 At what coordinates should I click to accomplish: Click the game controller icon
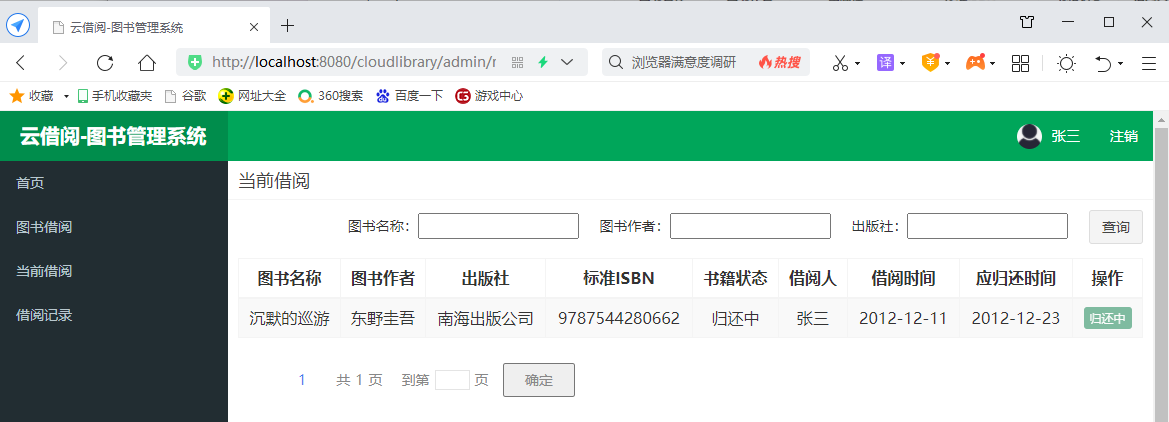975,63
